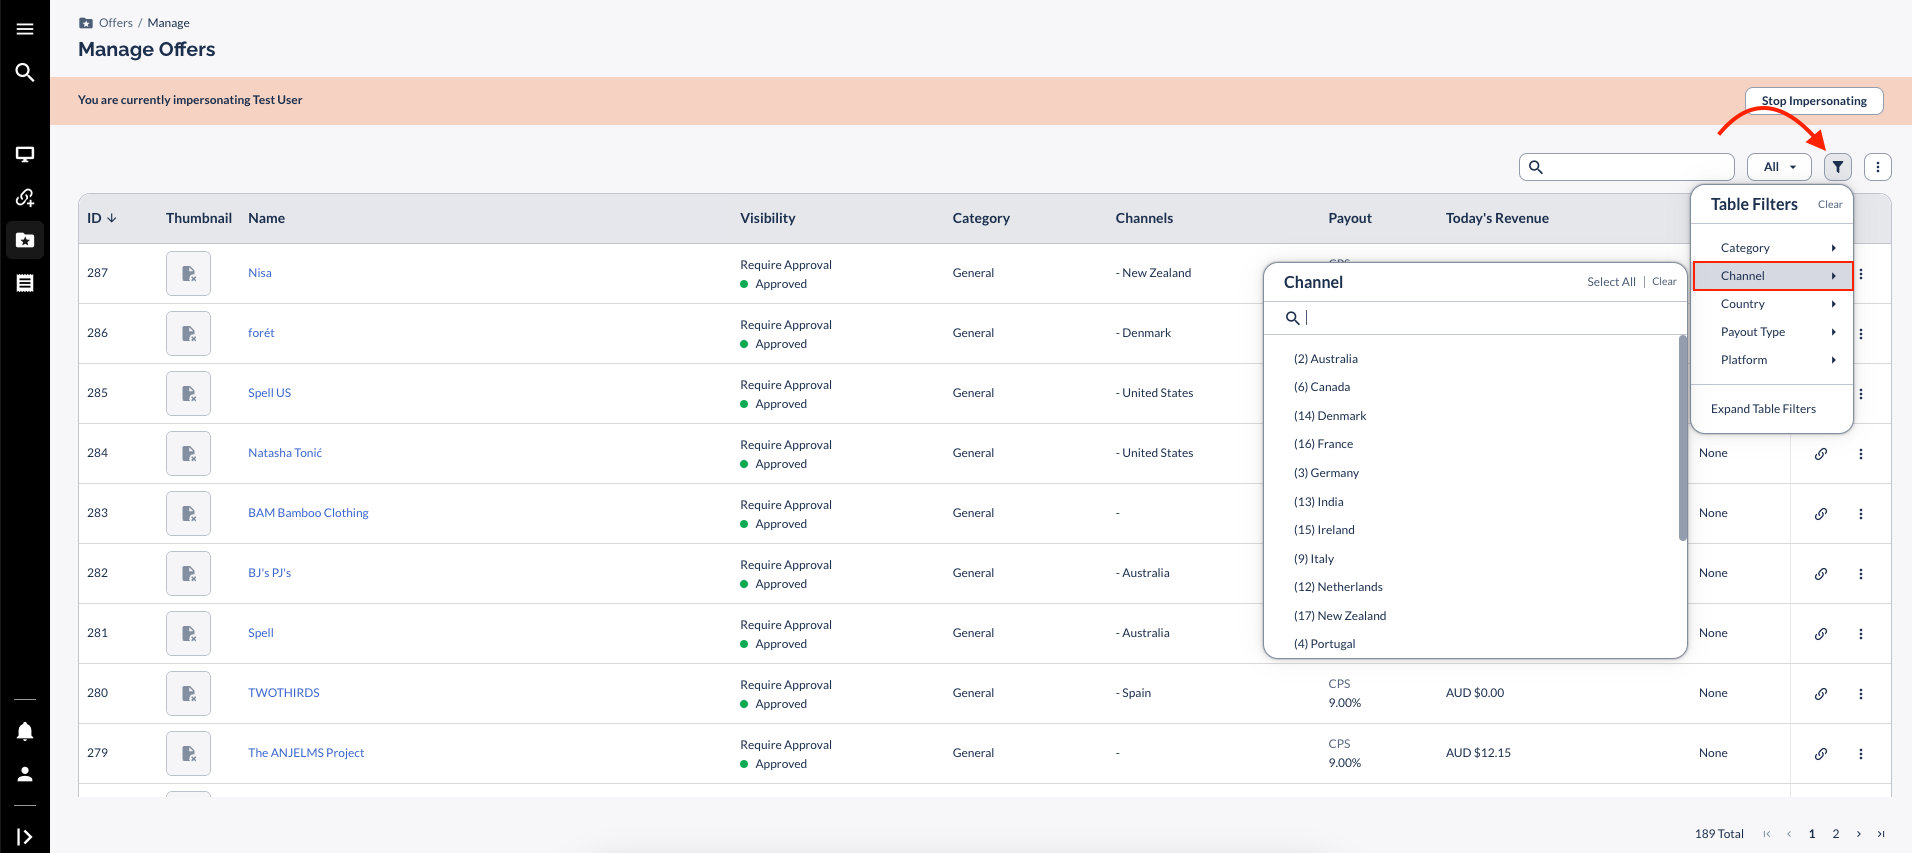Choose Expand Table Filters

pyautogui.click(x=1763, y=409)
